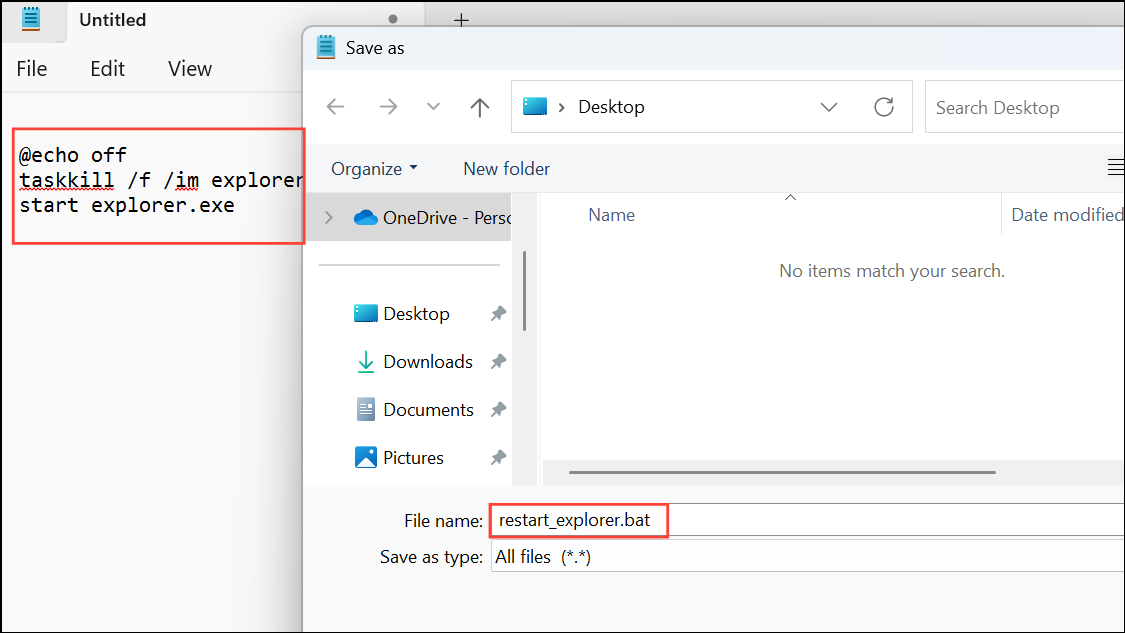1125x633 pixels.
Task: Unpin Desktop from quick access
Action: coord(498,313)
